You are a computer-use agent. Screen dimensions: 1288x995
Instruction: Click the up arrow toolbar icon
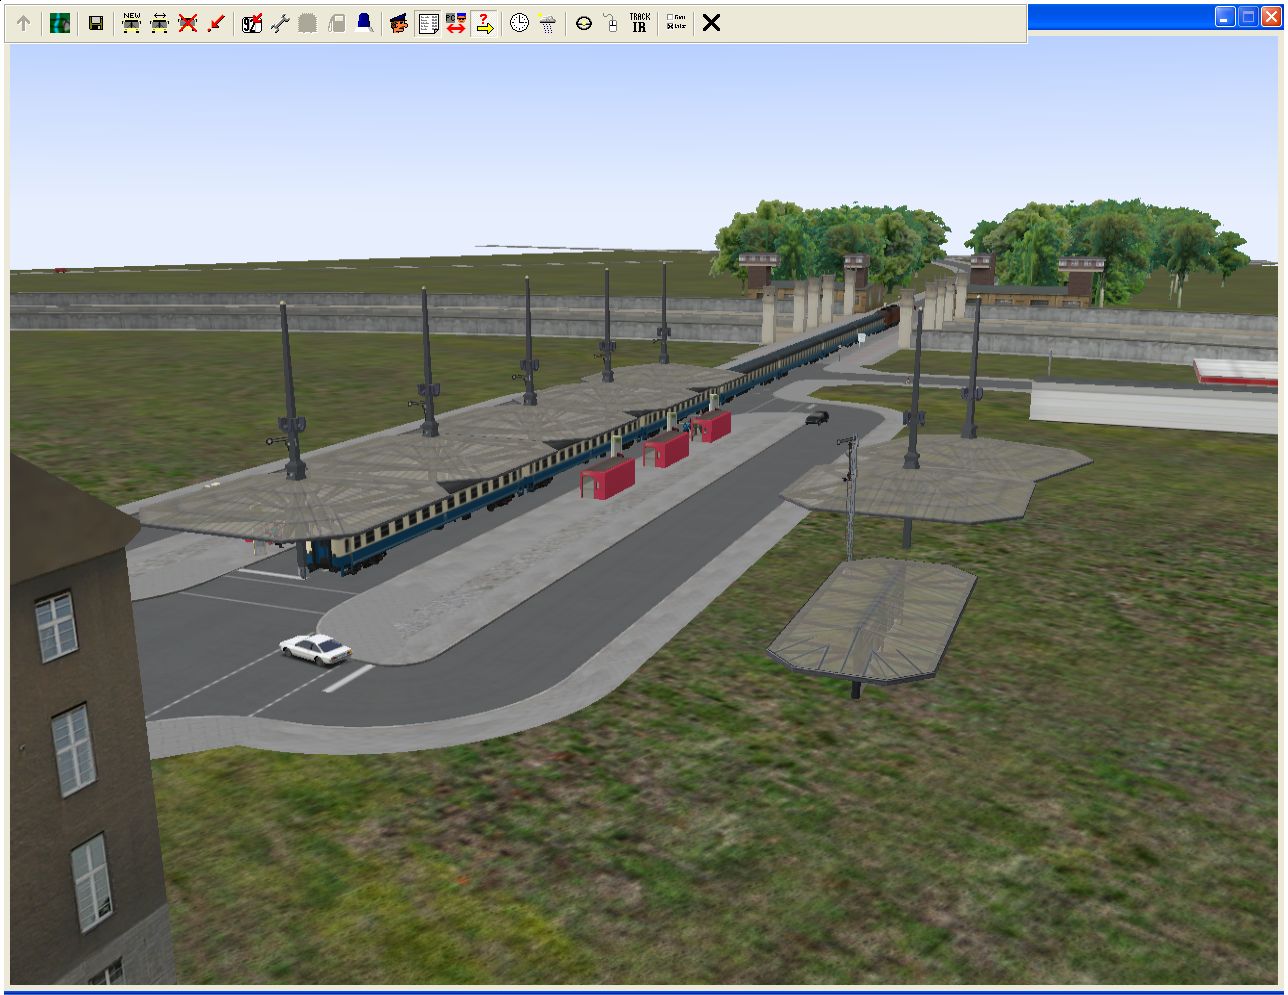[23, 23]
